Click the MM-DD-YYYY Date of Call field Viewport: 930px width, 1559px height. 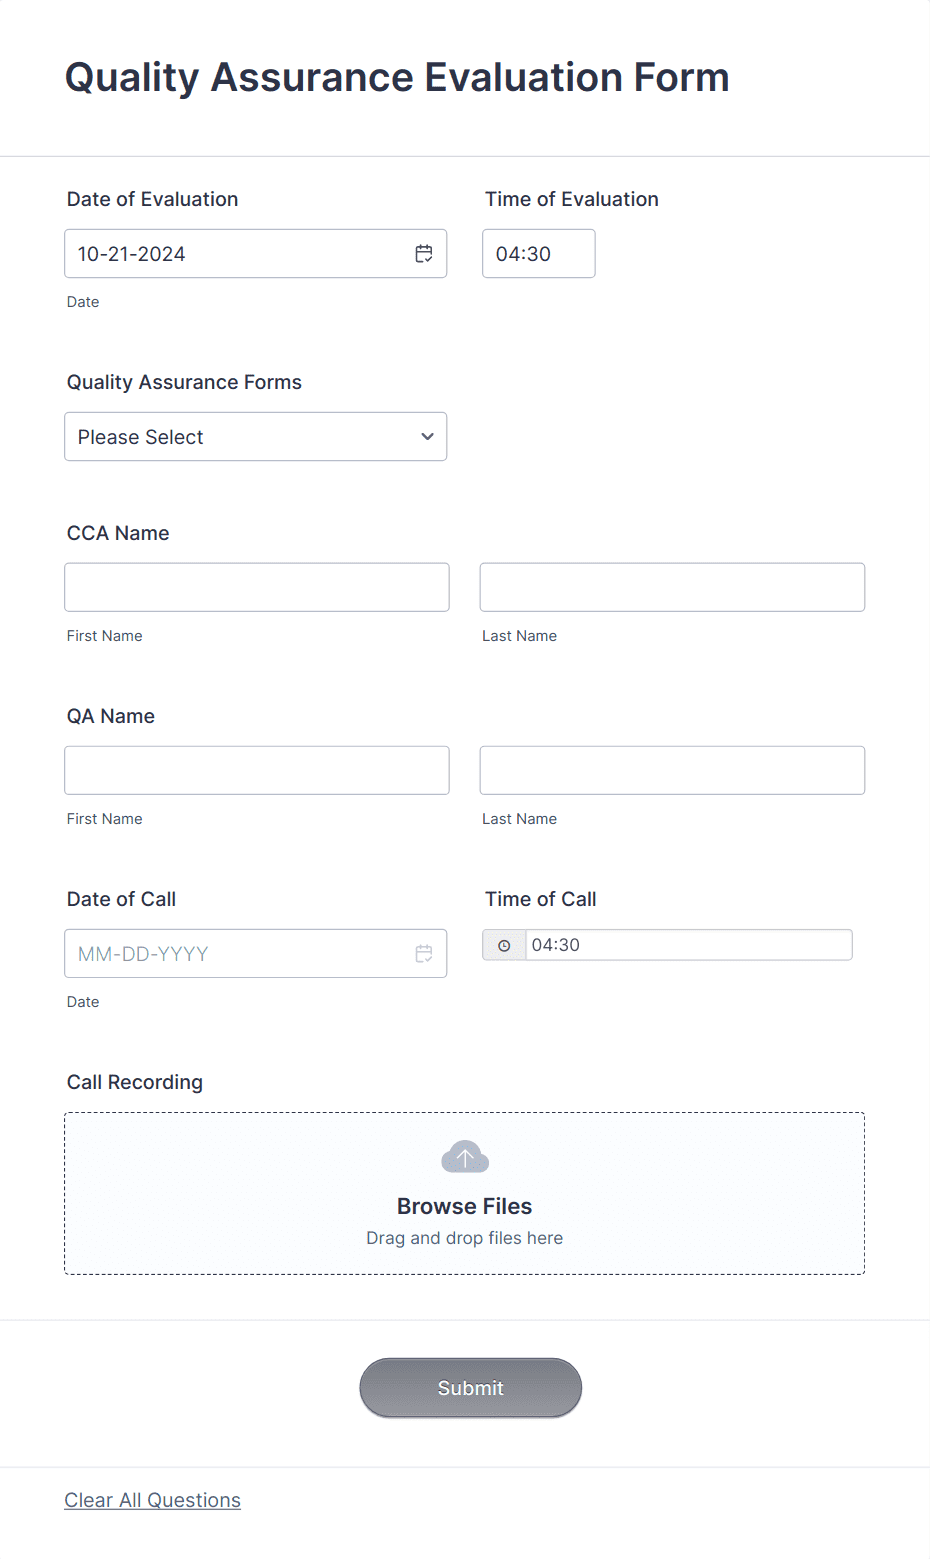256,954
